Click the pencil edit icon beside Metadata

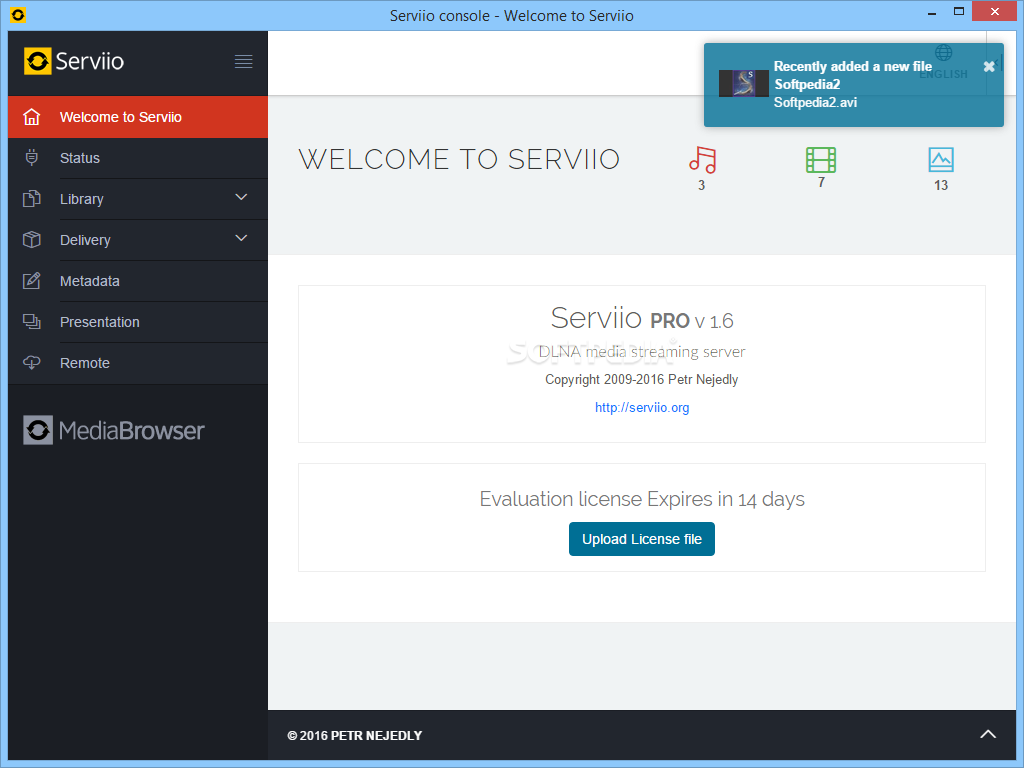tap(31, 281)
